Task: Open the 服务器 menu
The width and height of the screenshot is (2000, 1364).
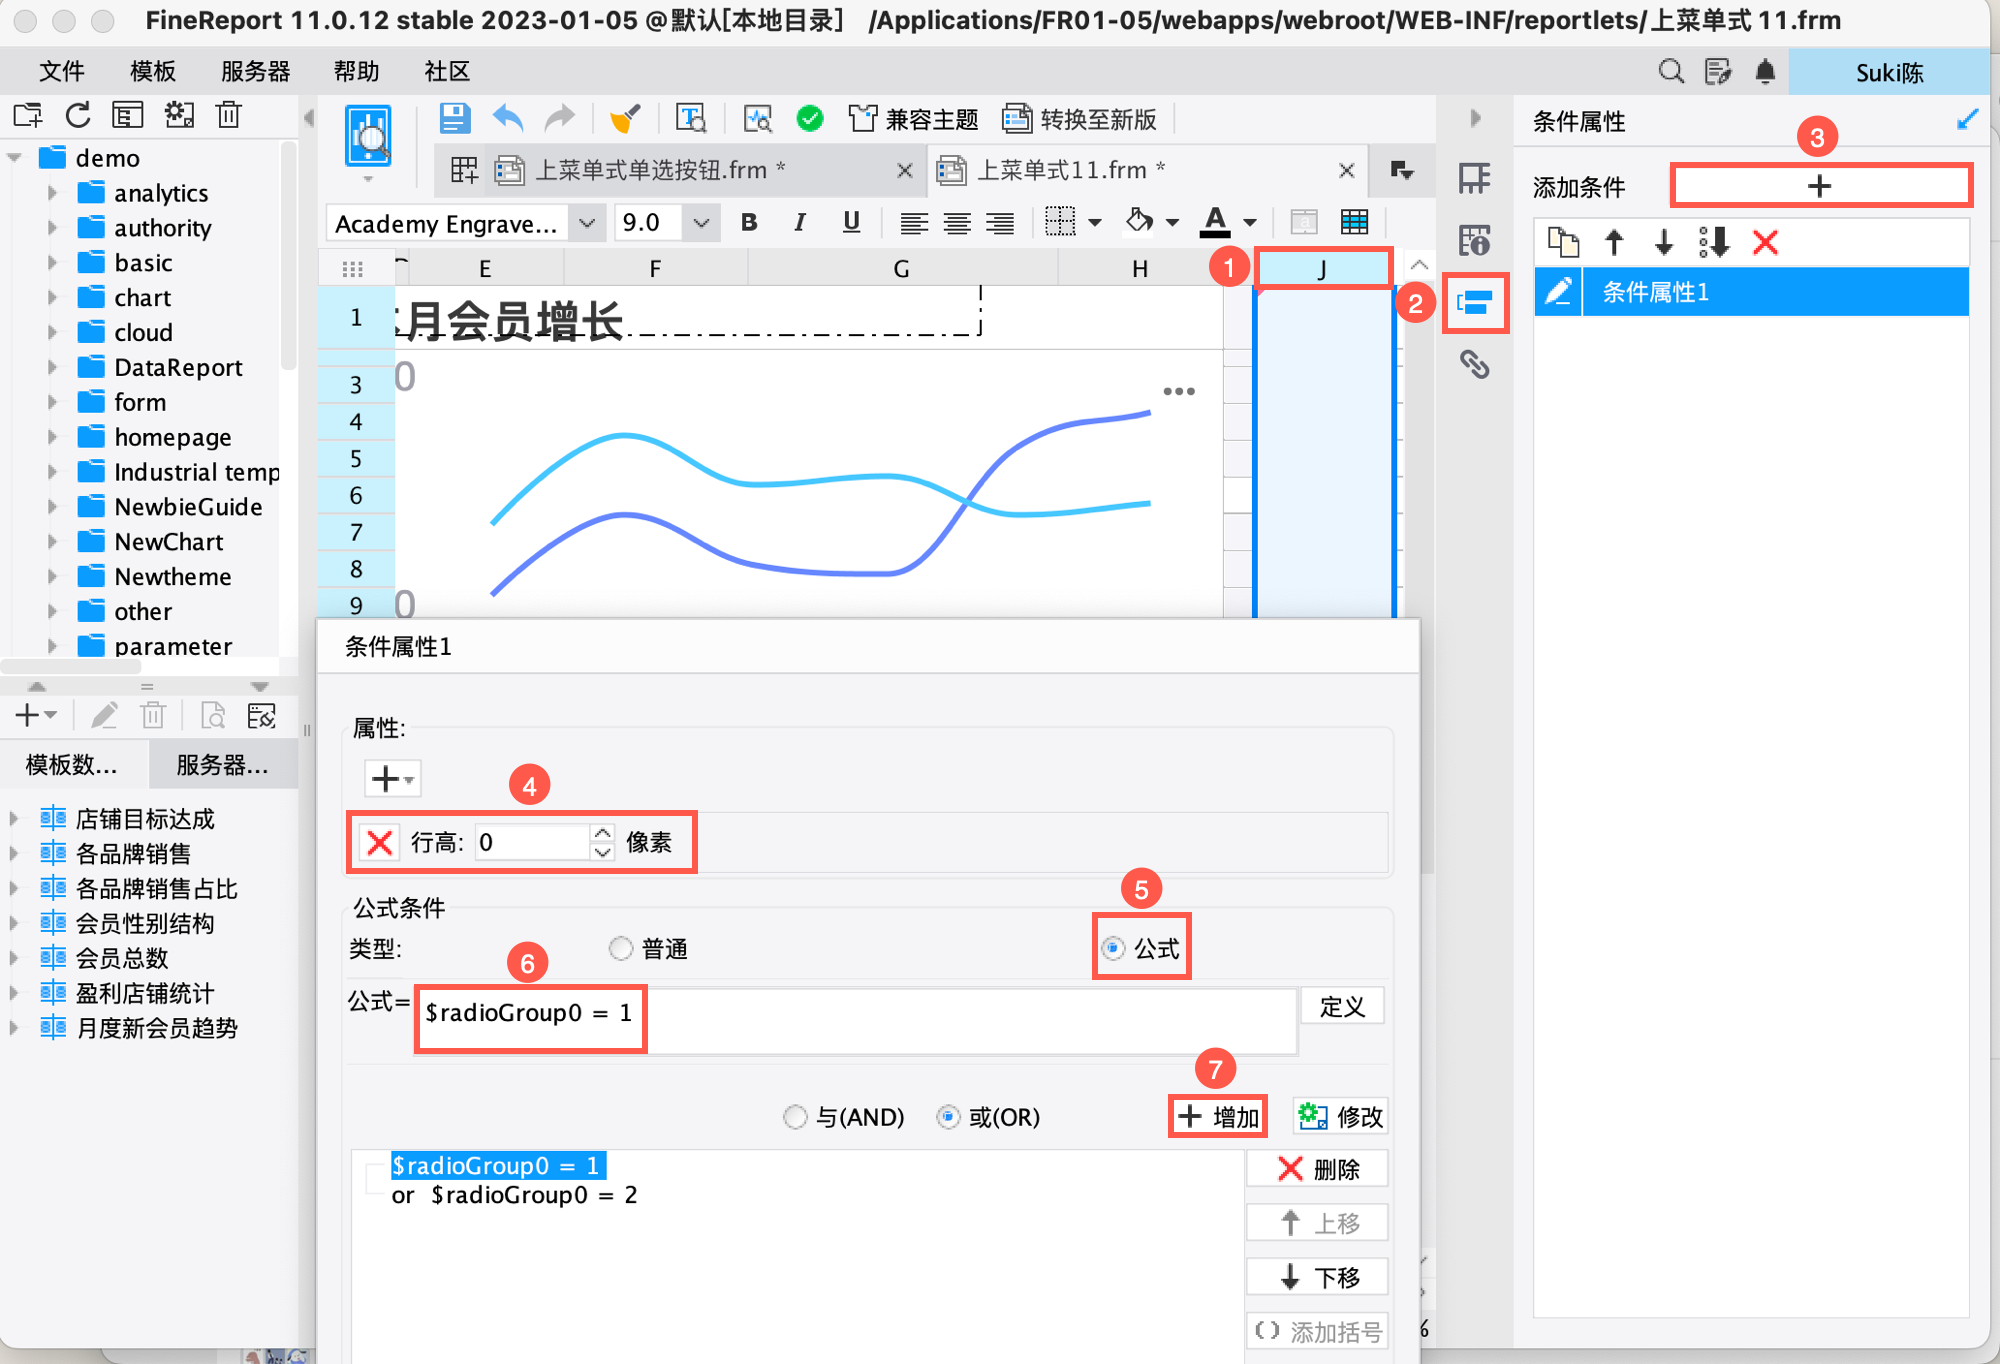Action: click(255, 72)
